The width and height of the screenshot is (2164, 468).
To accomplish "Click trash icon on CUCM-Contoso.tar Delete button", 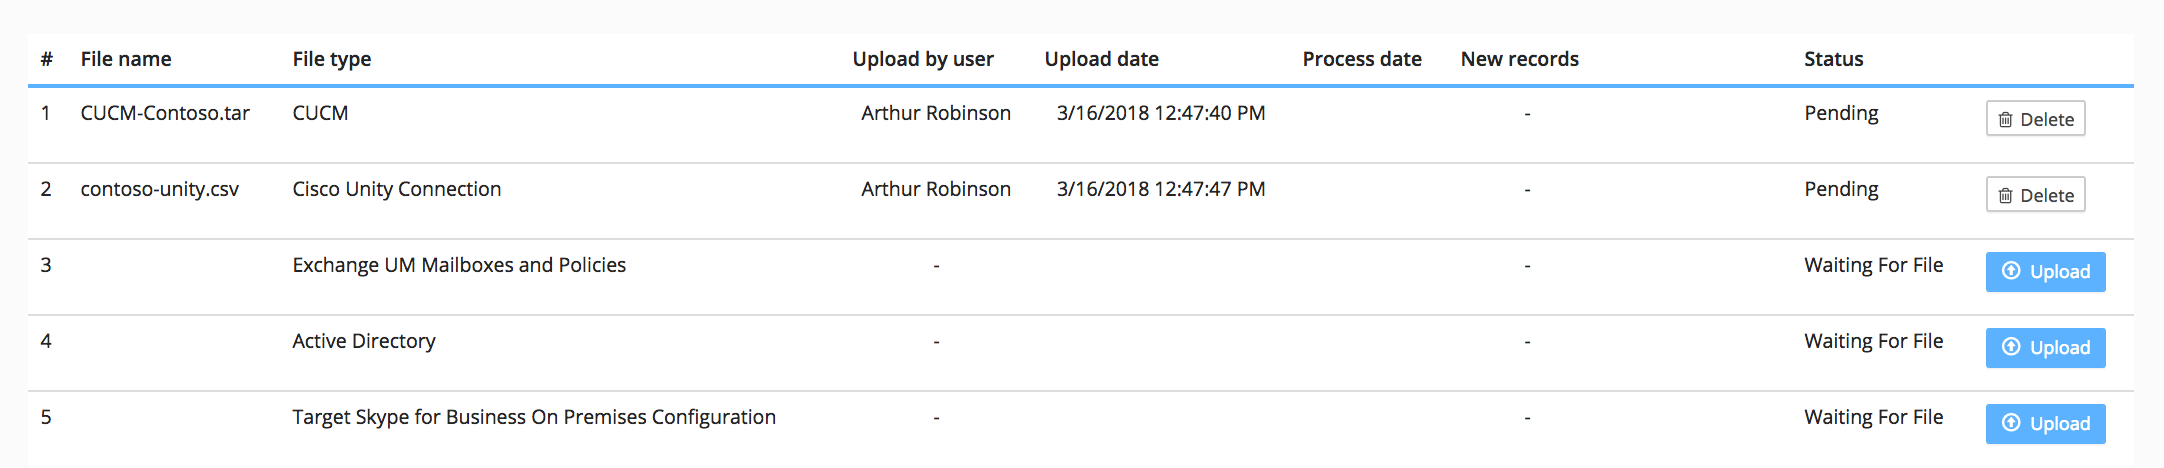I will click(2005, 120).
